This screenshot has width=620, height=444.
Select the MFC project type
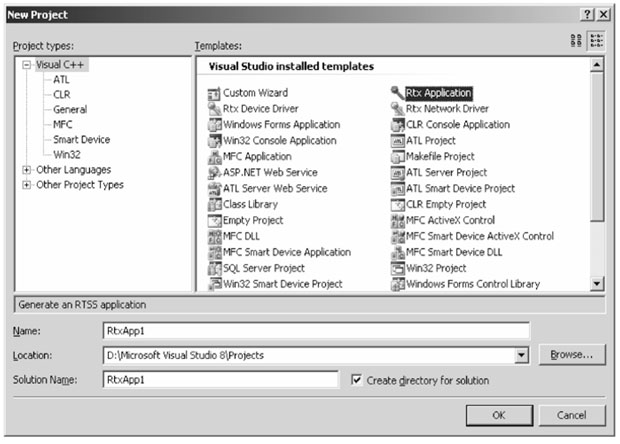point(63,125)
